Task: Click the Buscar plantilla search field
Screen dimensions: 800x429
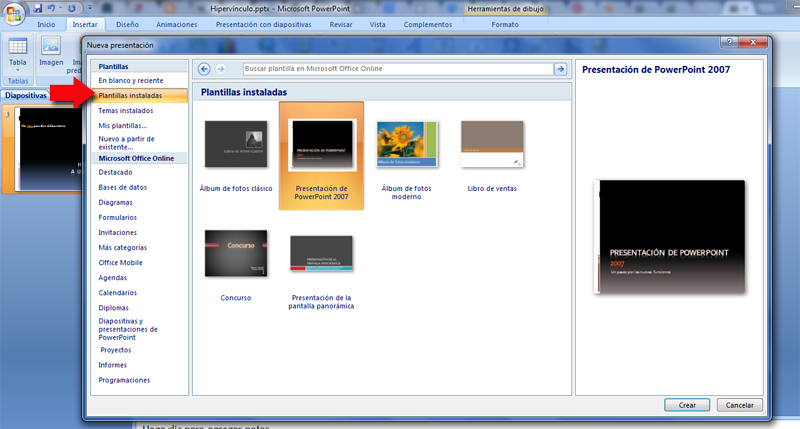Action: click(x=398, y=69)
